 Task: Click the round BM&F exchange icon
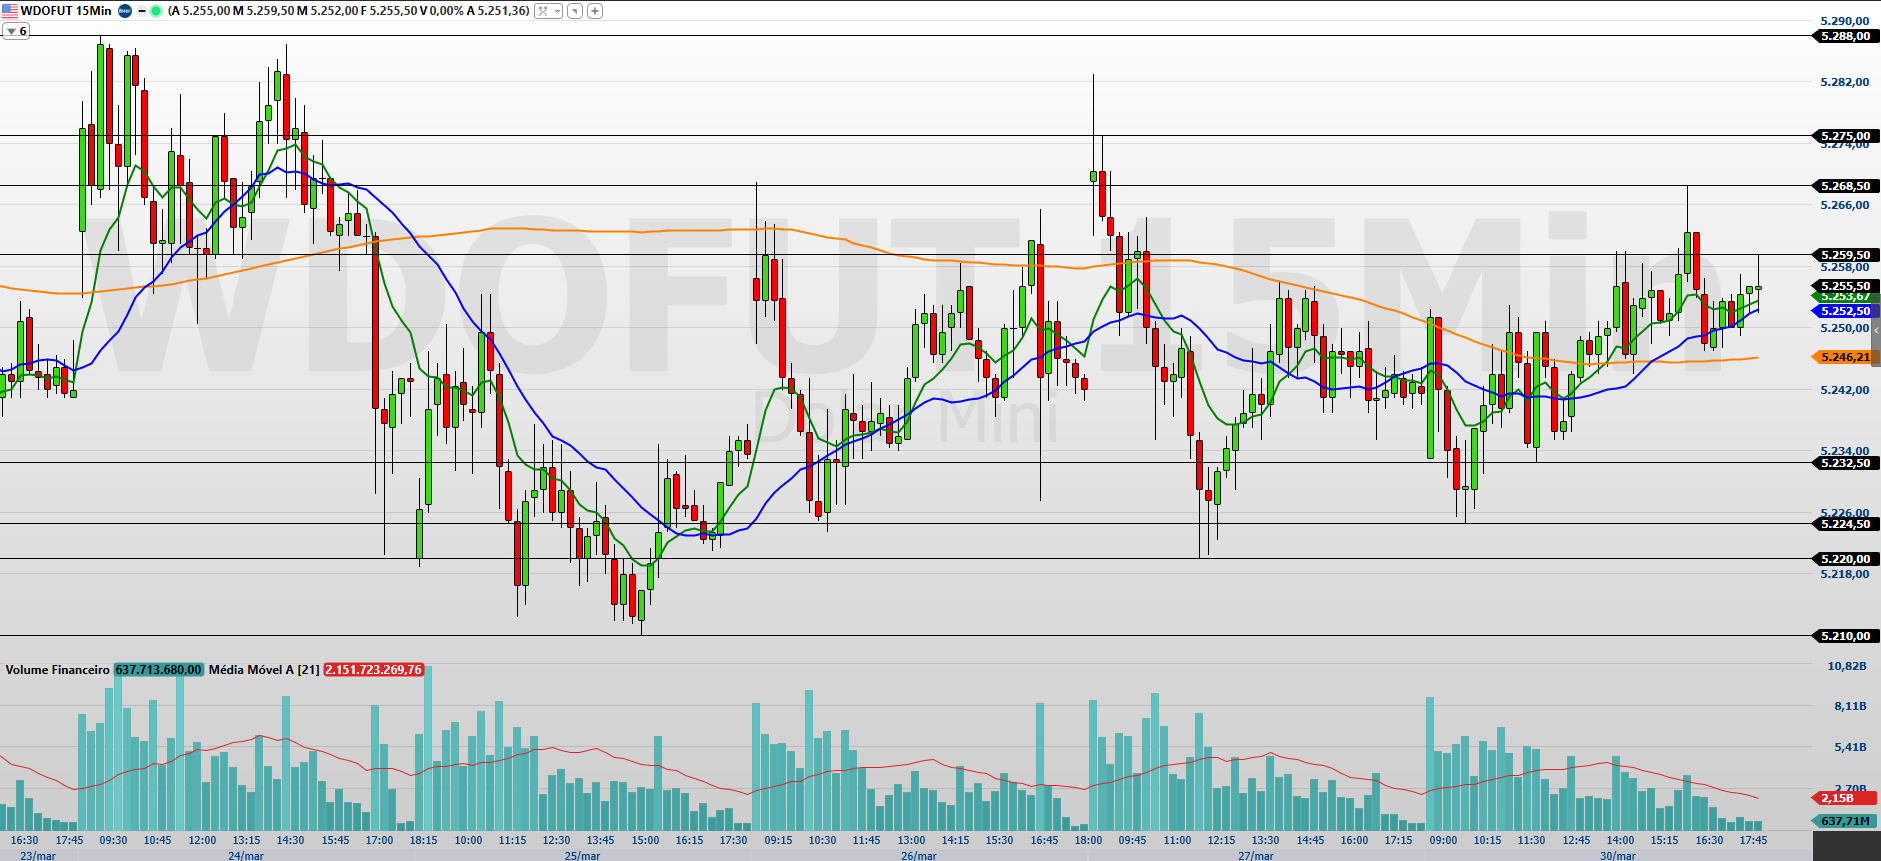click(x=125, y=11)
